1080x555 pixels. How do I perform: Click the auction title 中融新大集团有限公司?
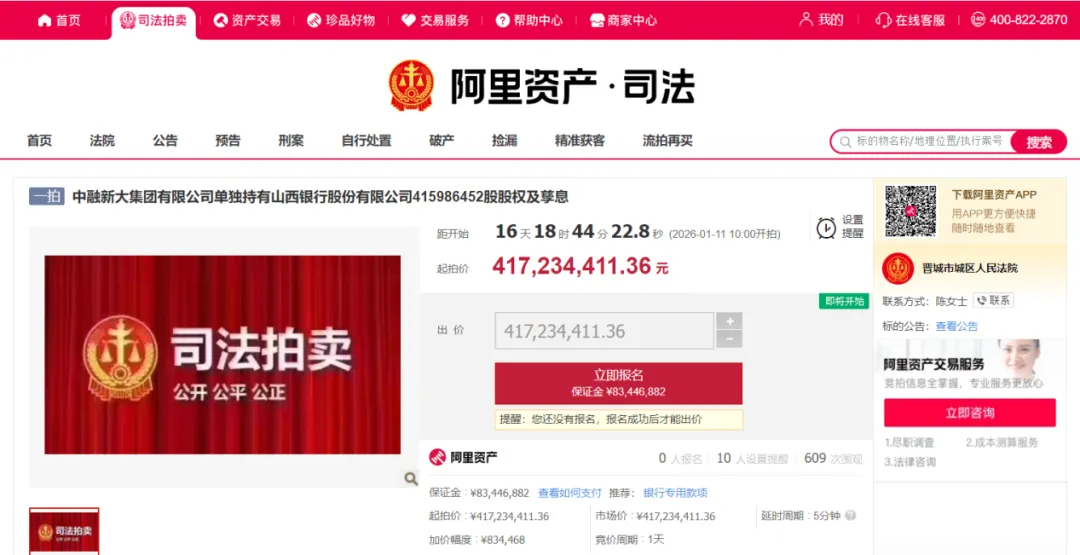point(320,197)
